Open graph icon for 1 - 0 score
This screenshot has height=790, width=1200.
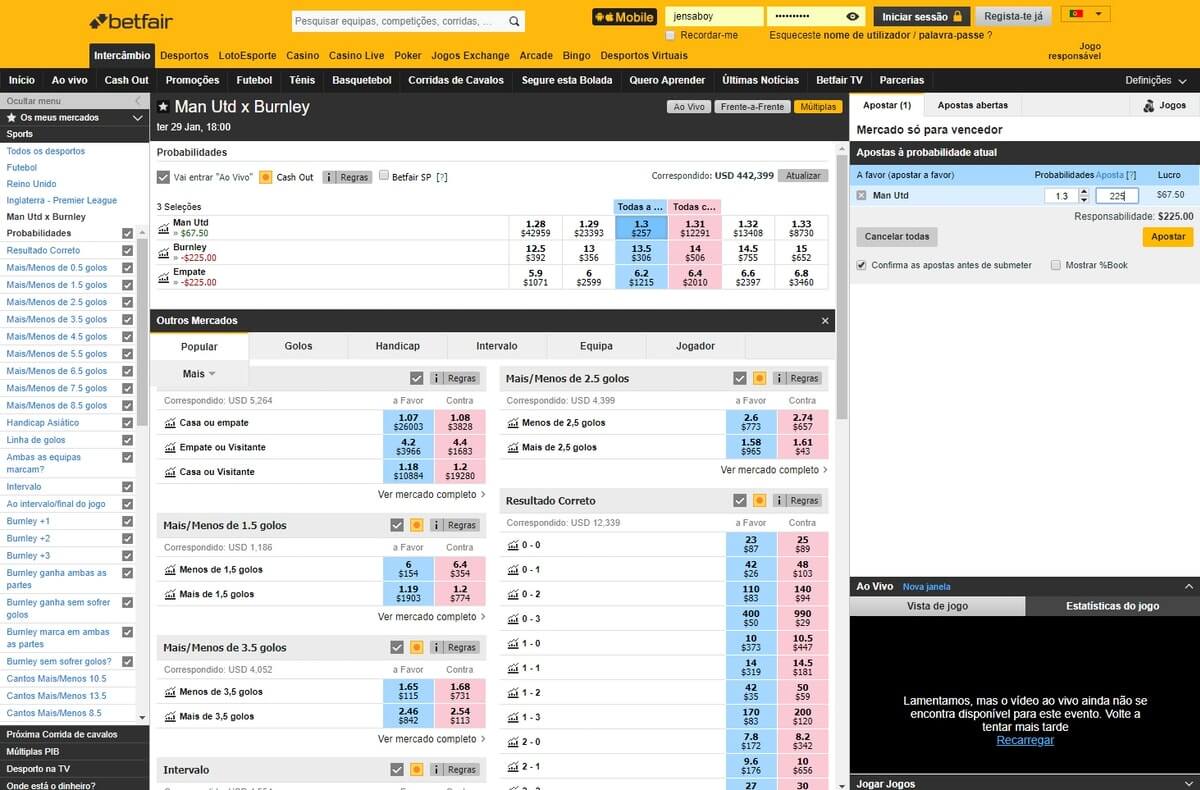point(512,643)
